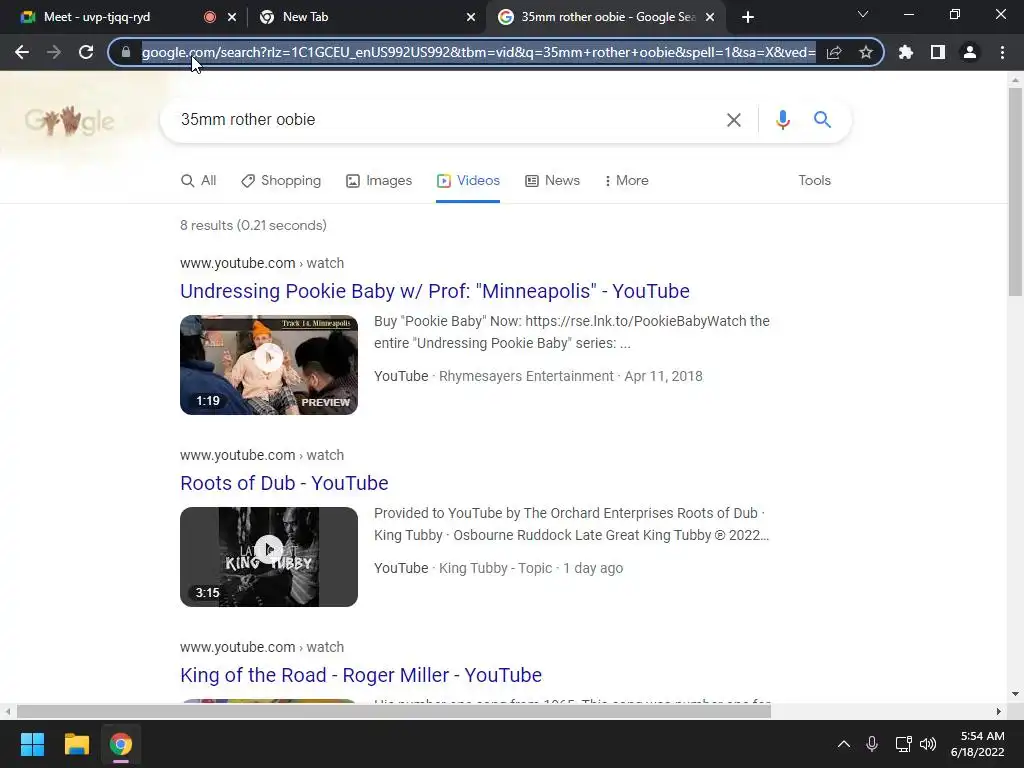This screenshot has width=1024, height=768.
Task: Click the browser forward arrow
Action: [54, 52]
